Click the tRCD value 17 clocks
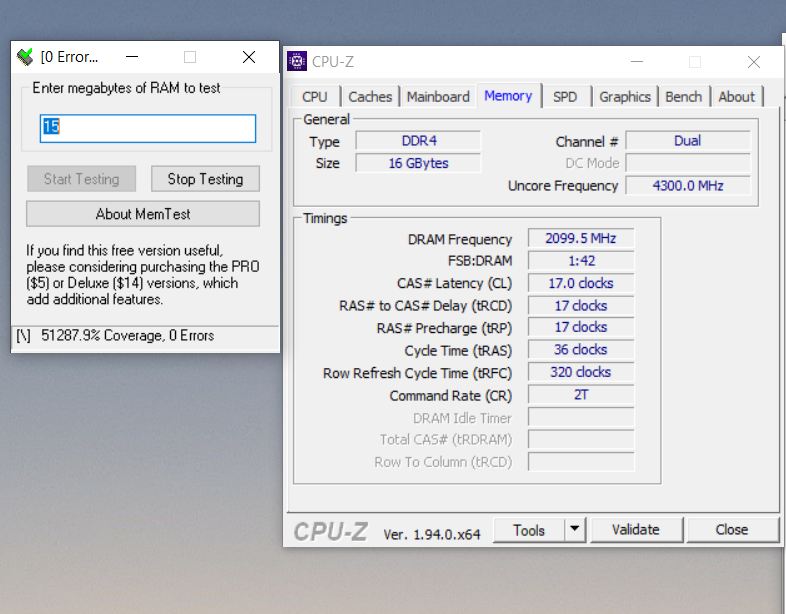Screen dimensions: 786x614 (581, 306)
